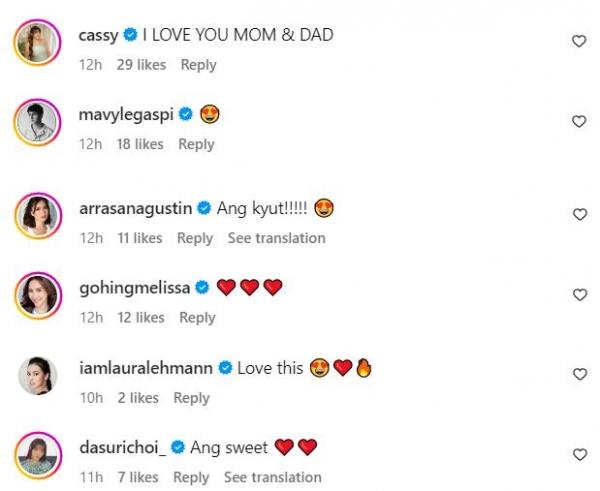The width and height of the screenshot is (600, 491).
Task: Open the gohingmelissa username link
Action: (135, 288)
